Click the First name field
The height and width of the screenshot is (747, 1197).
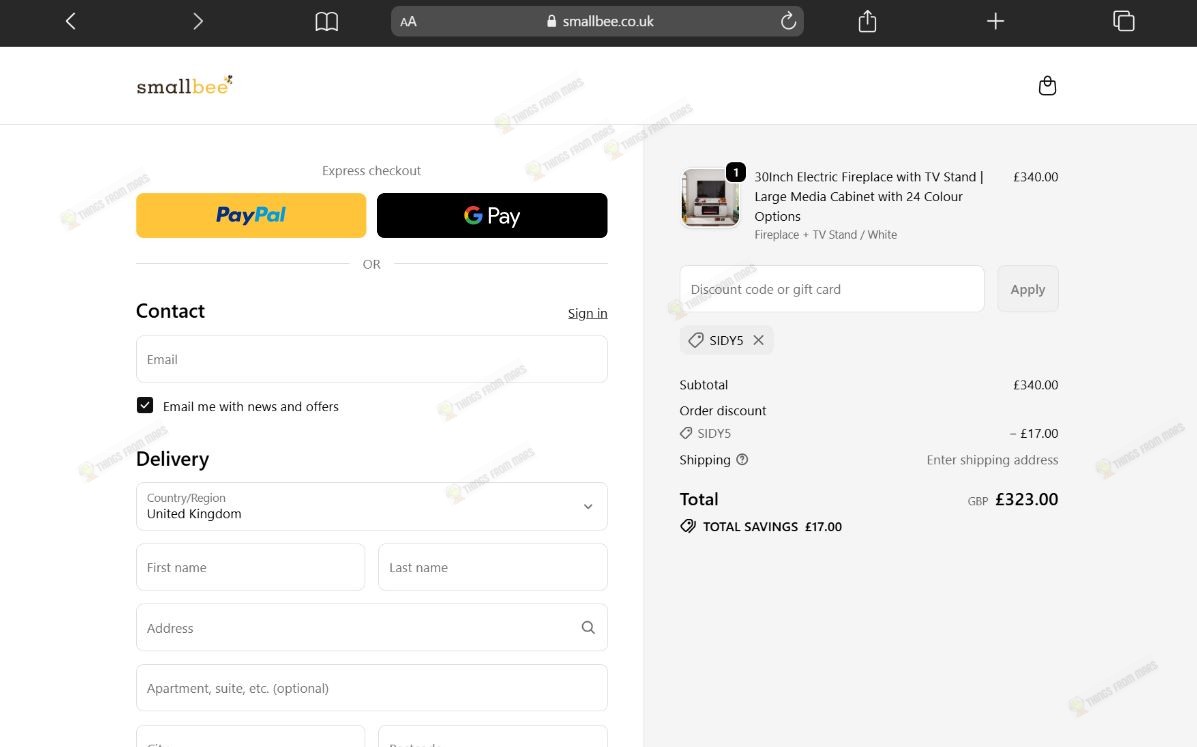pyautogui.click(x=250, y=567)
